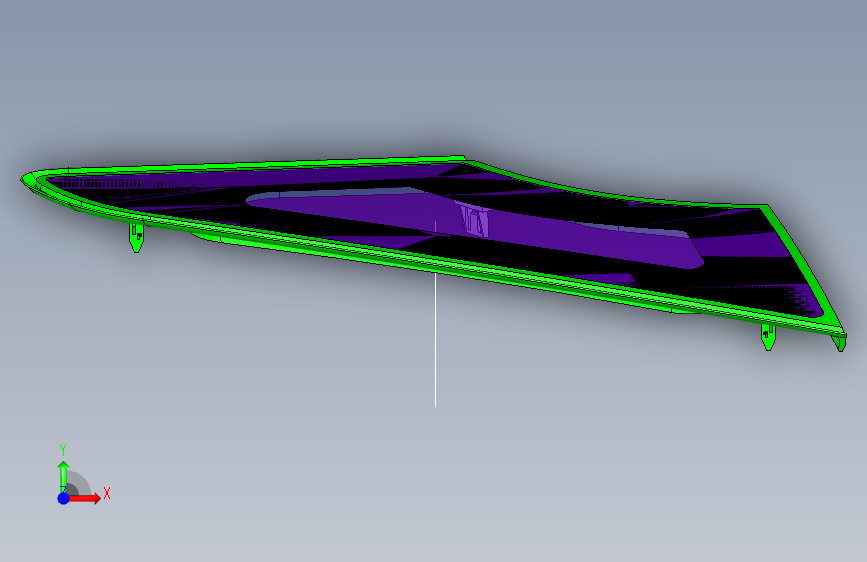Click the blue Z axis dot on triad
Viewport: 867px width, 562px height.
pyautogui.click(x=64, y=498)
